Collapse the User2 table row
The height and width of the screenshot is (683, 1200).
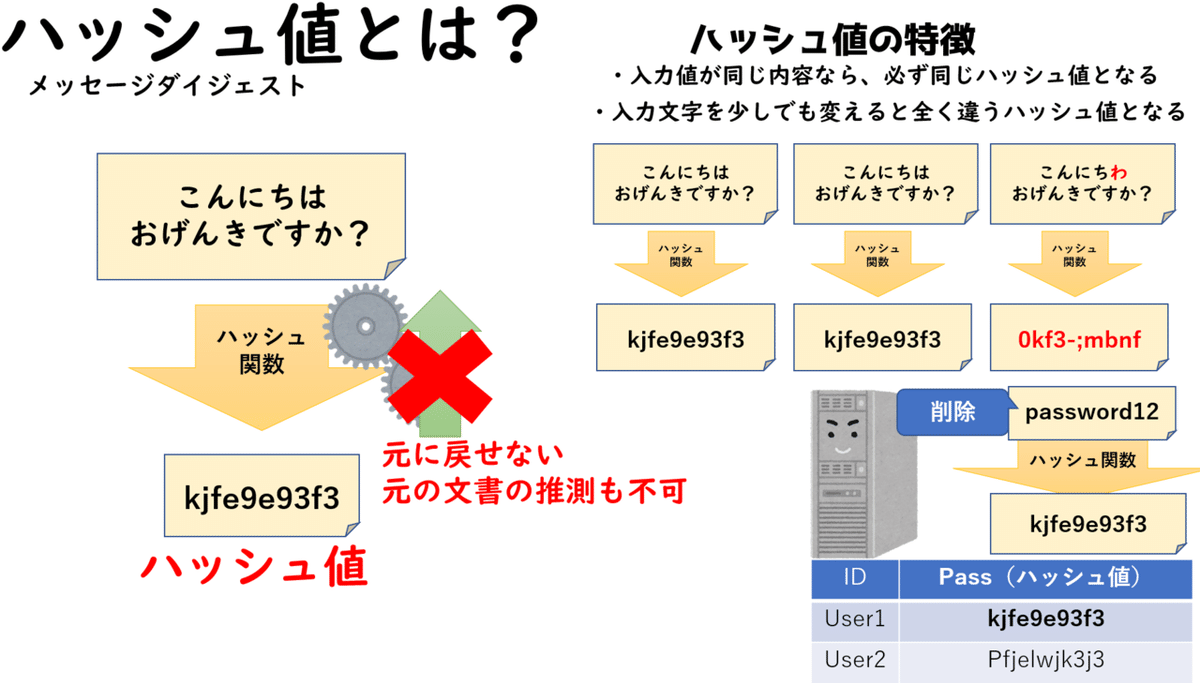[x=1000, y=660]
